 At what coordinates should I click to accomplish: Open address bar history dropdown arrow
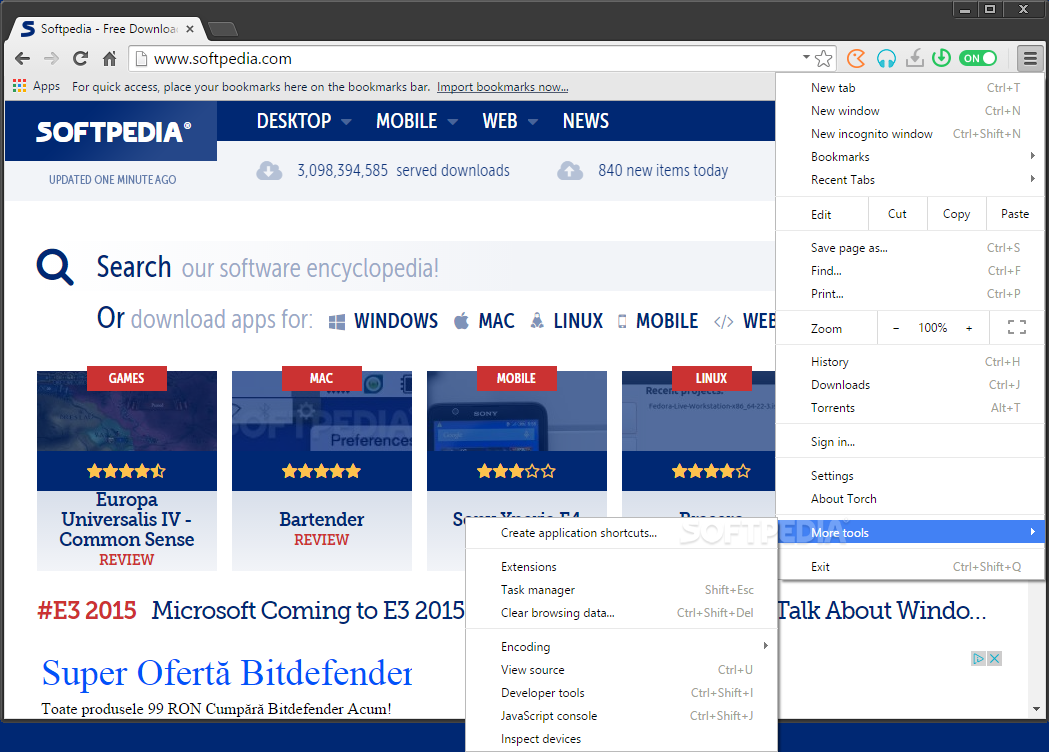coord(806,58)
